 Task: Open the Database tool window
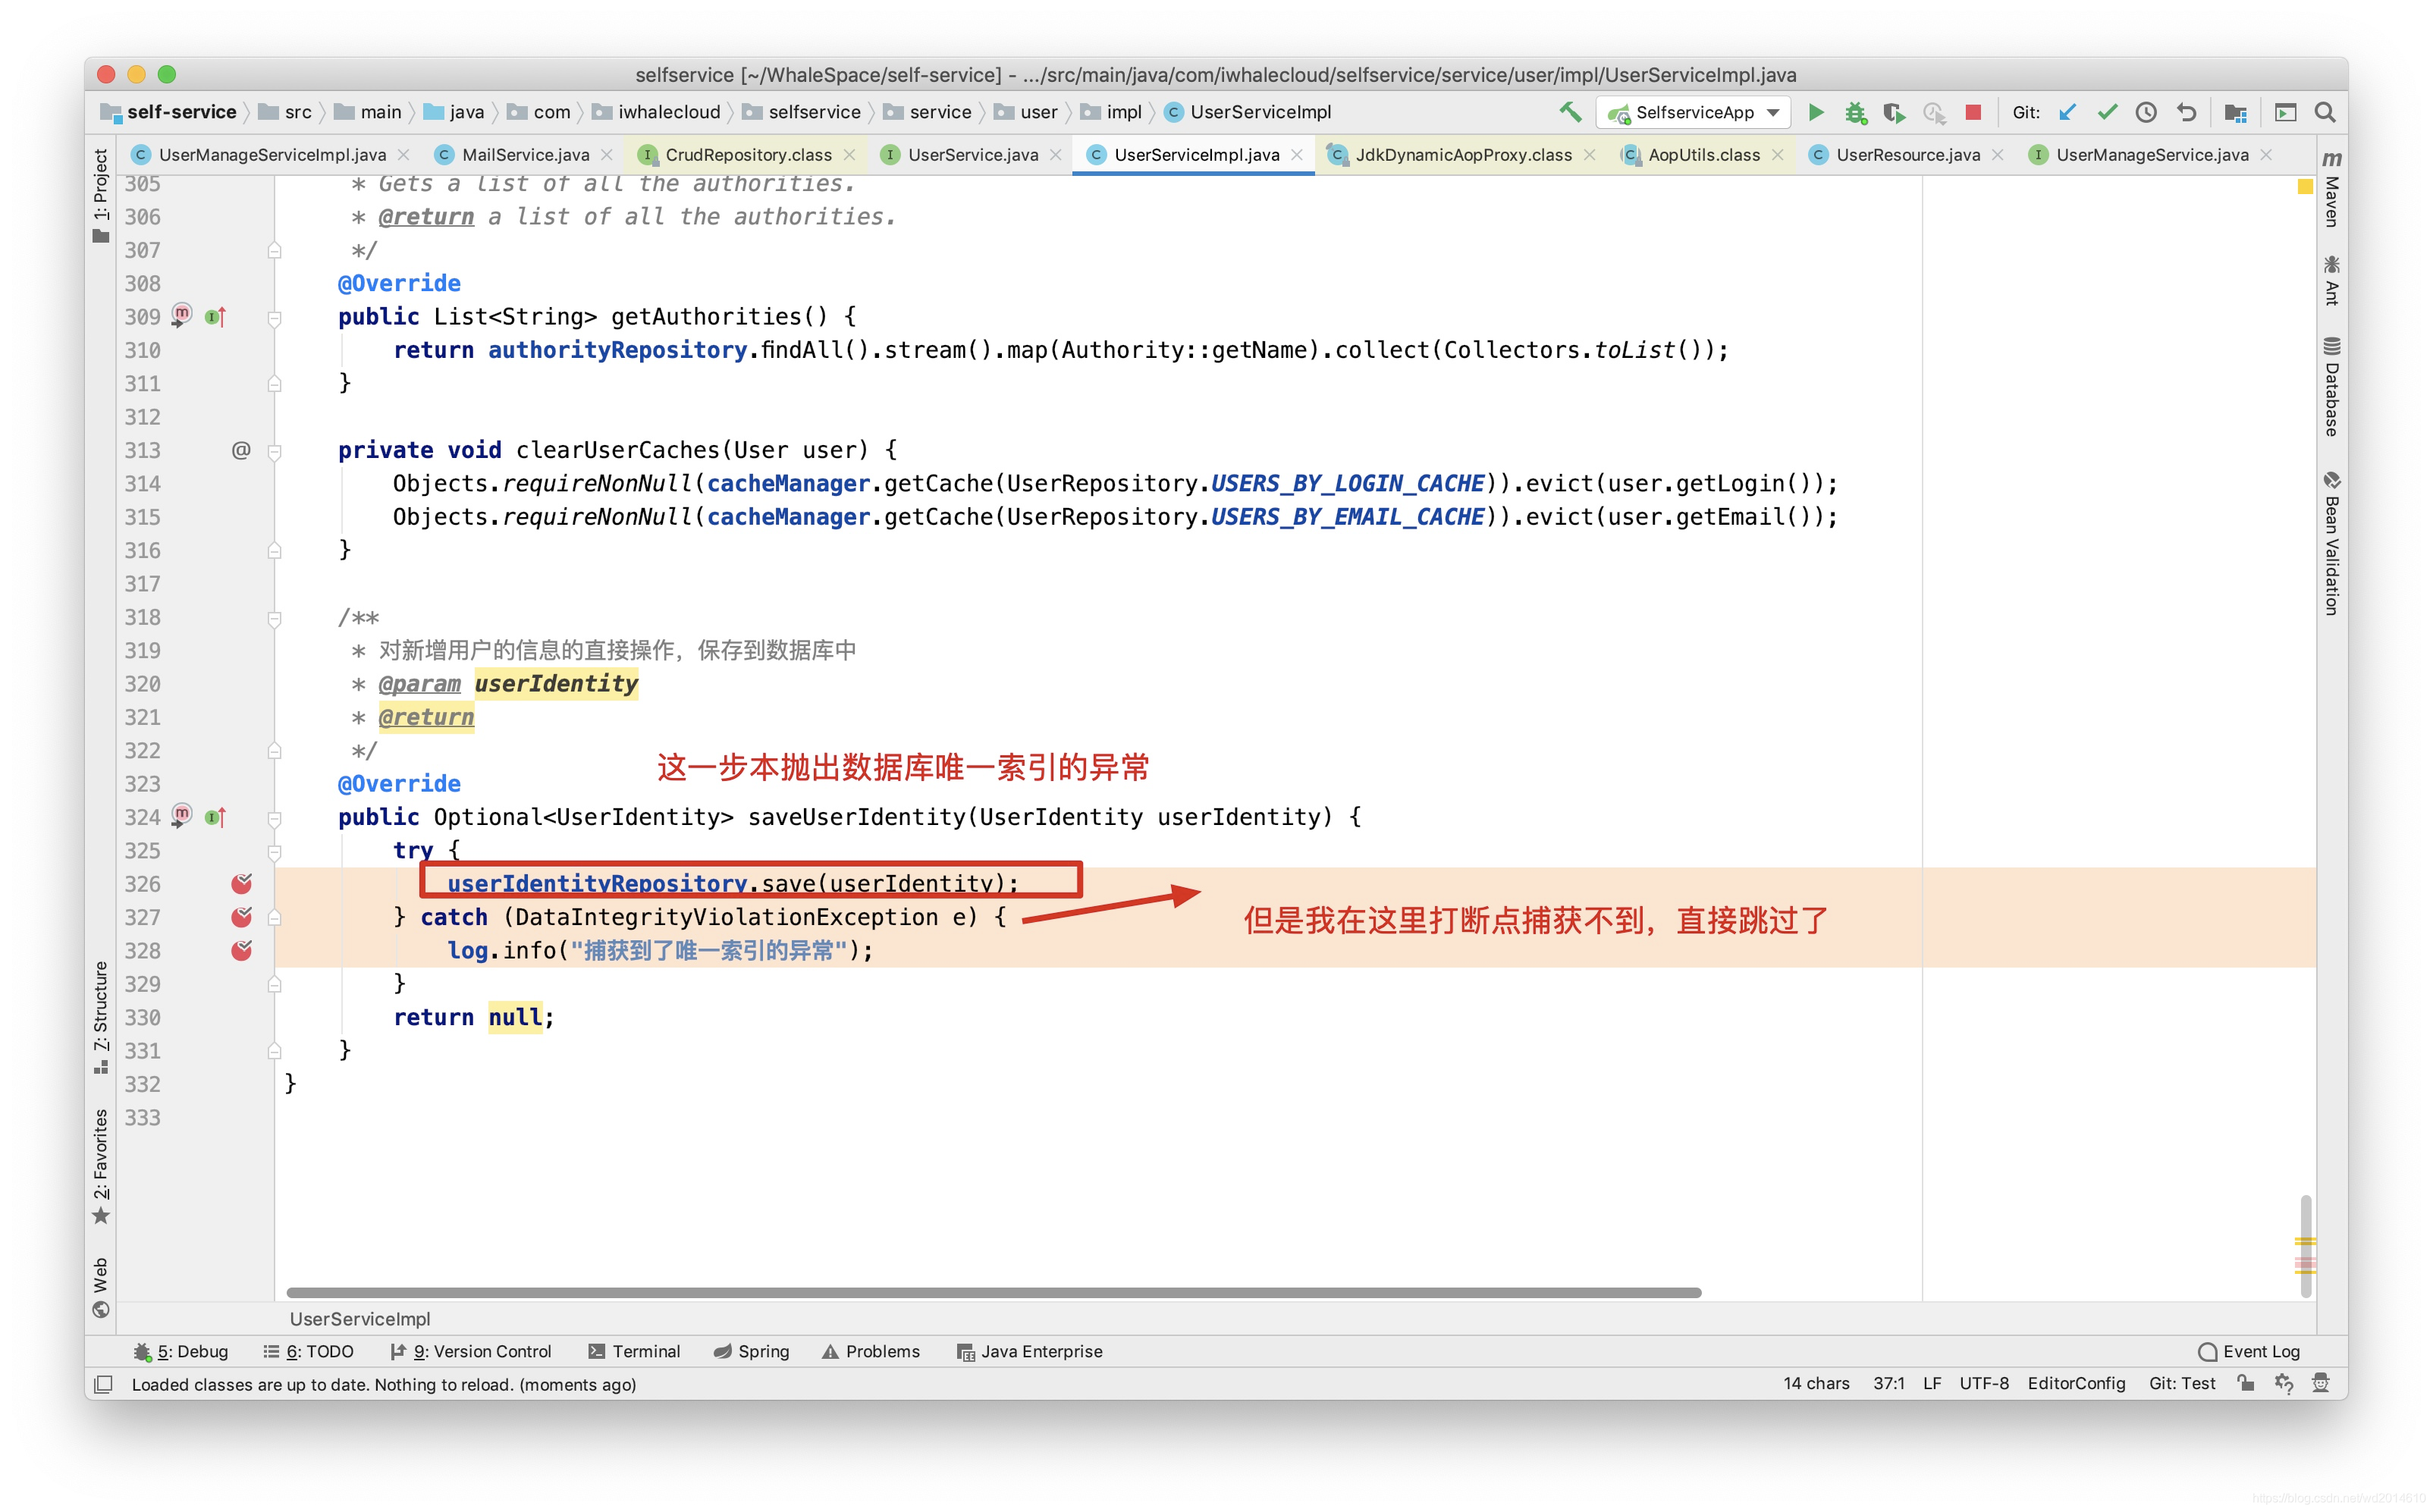[x=2331, y=386]
